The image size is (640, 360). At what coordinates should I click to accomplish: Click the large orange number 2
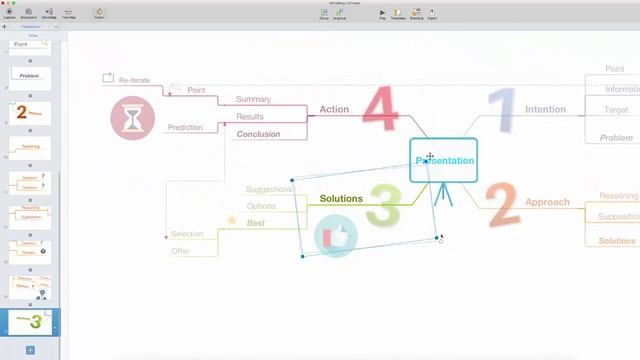pos(503,205)
